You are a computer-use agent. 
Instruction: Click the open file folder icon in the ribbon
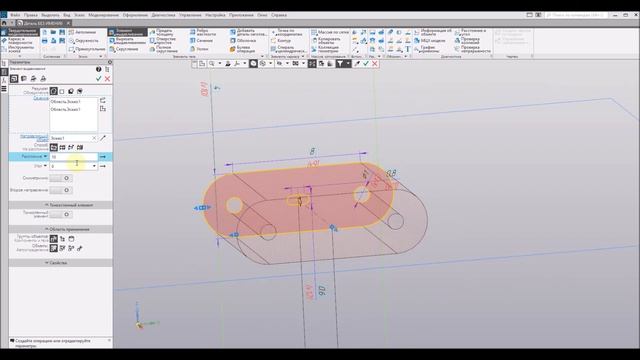[53, 32]
